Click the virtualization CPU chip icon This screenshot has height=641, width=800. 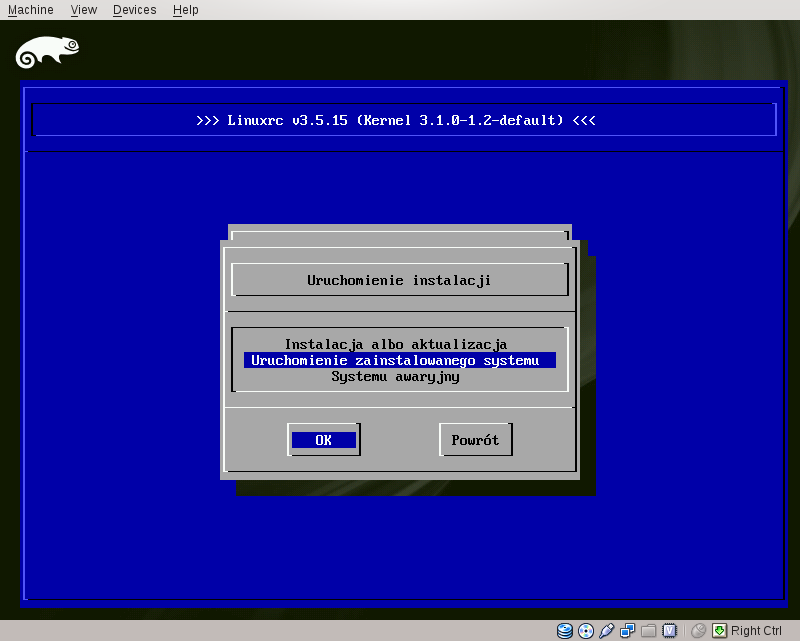(x=669, y=631)
